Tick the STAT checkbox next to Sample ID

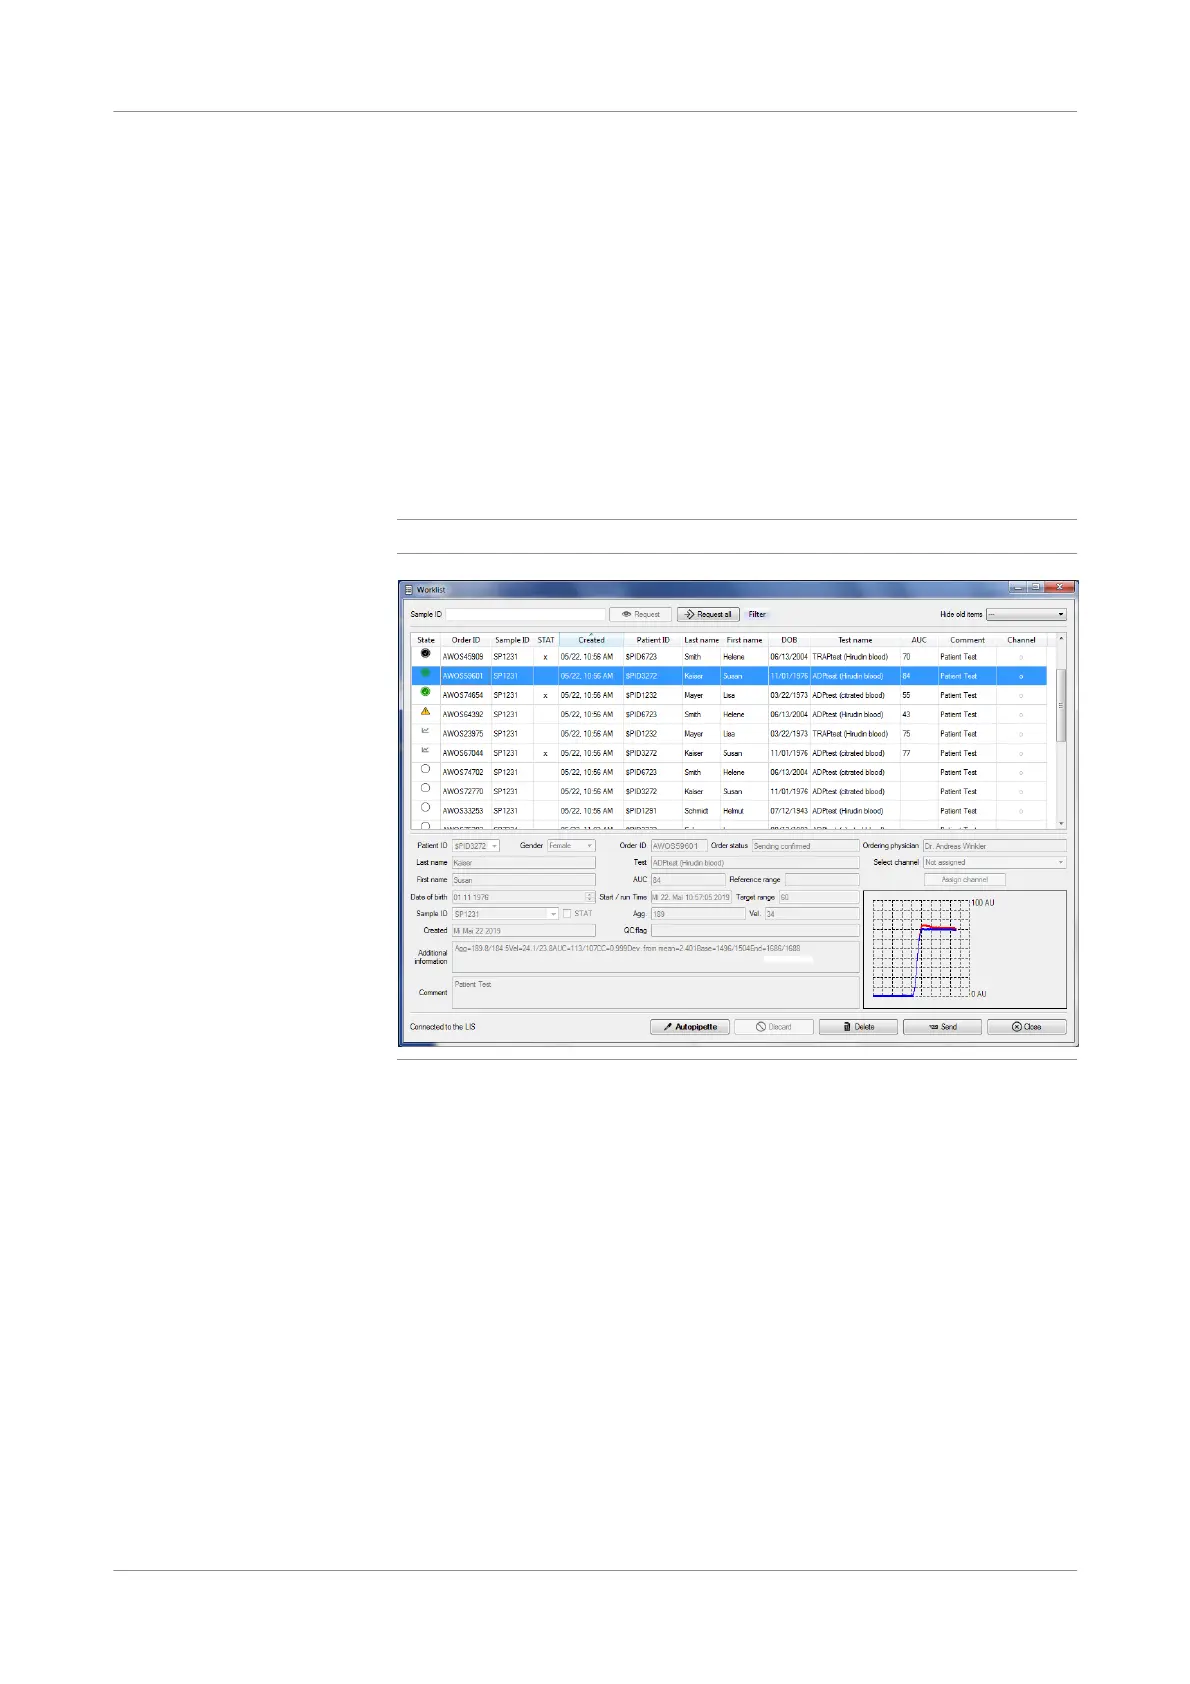tap(567, 913)
